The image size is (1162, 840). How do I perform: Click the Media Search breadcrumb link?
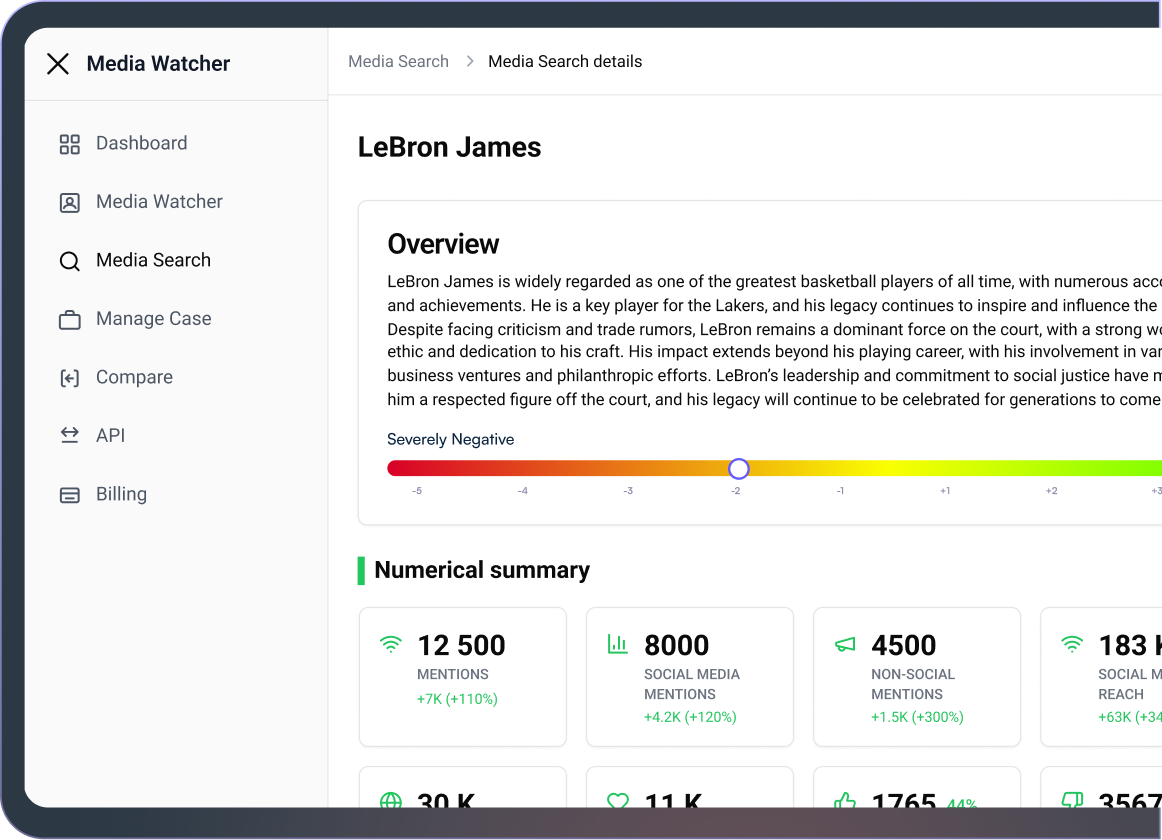[399, 62]
